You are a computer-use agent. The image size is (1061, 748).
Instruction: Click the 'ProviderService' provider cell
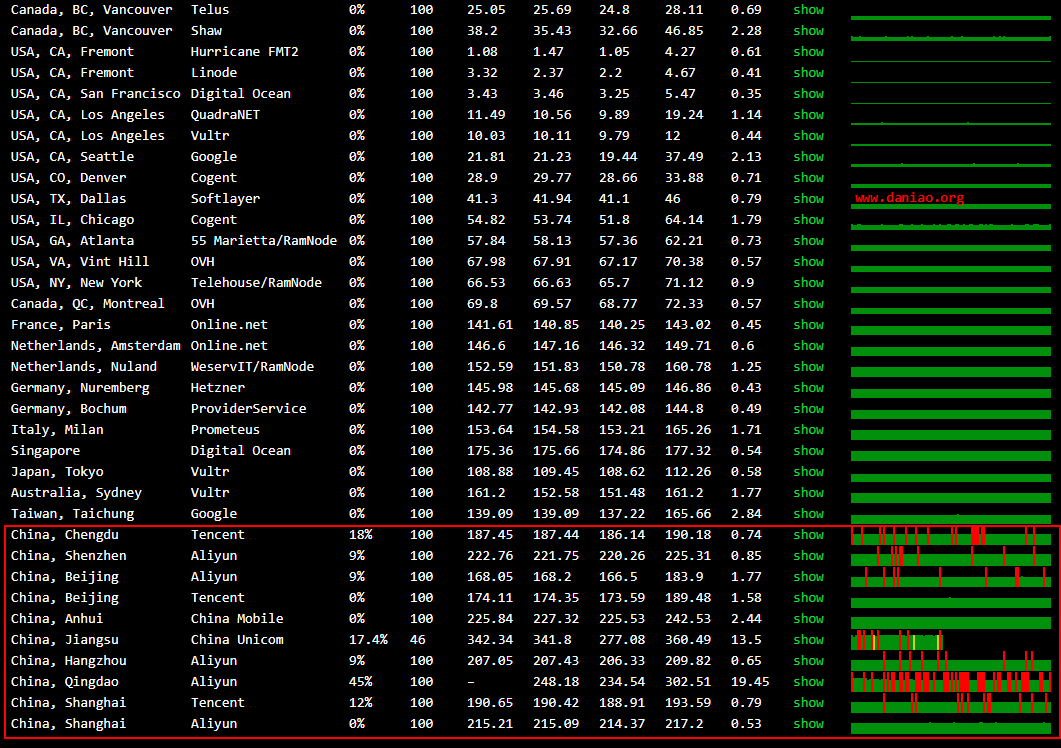point(248,409)
